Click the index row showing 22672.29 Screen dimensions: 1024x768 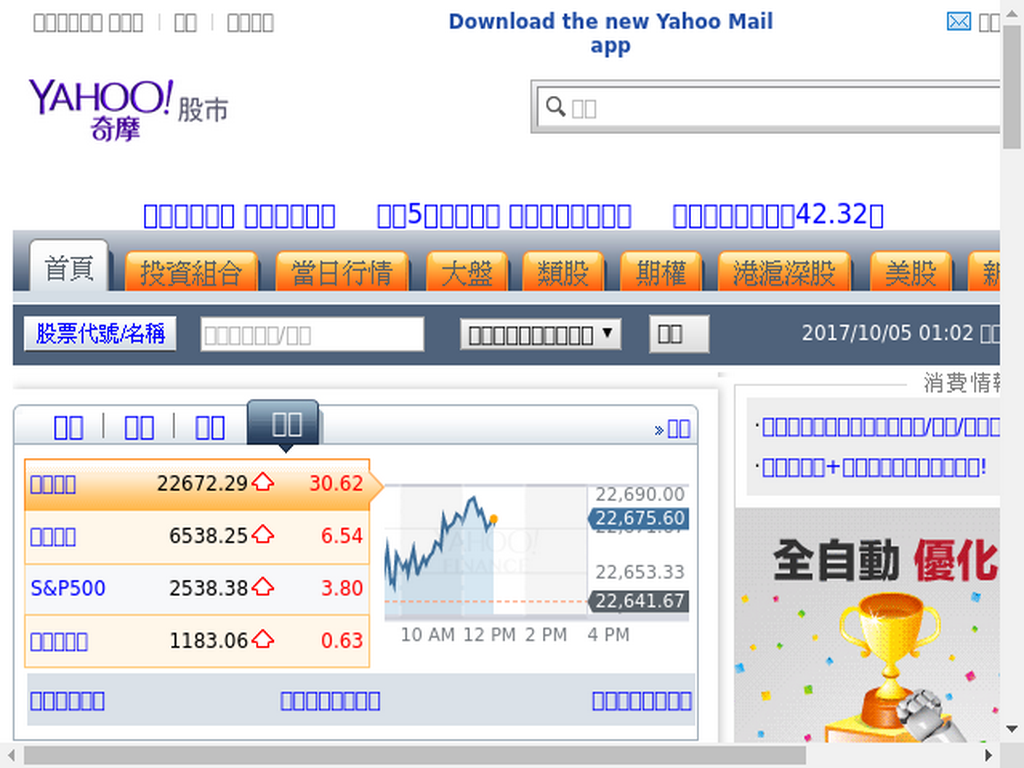point(197,484)
